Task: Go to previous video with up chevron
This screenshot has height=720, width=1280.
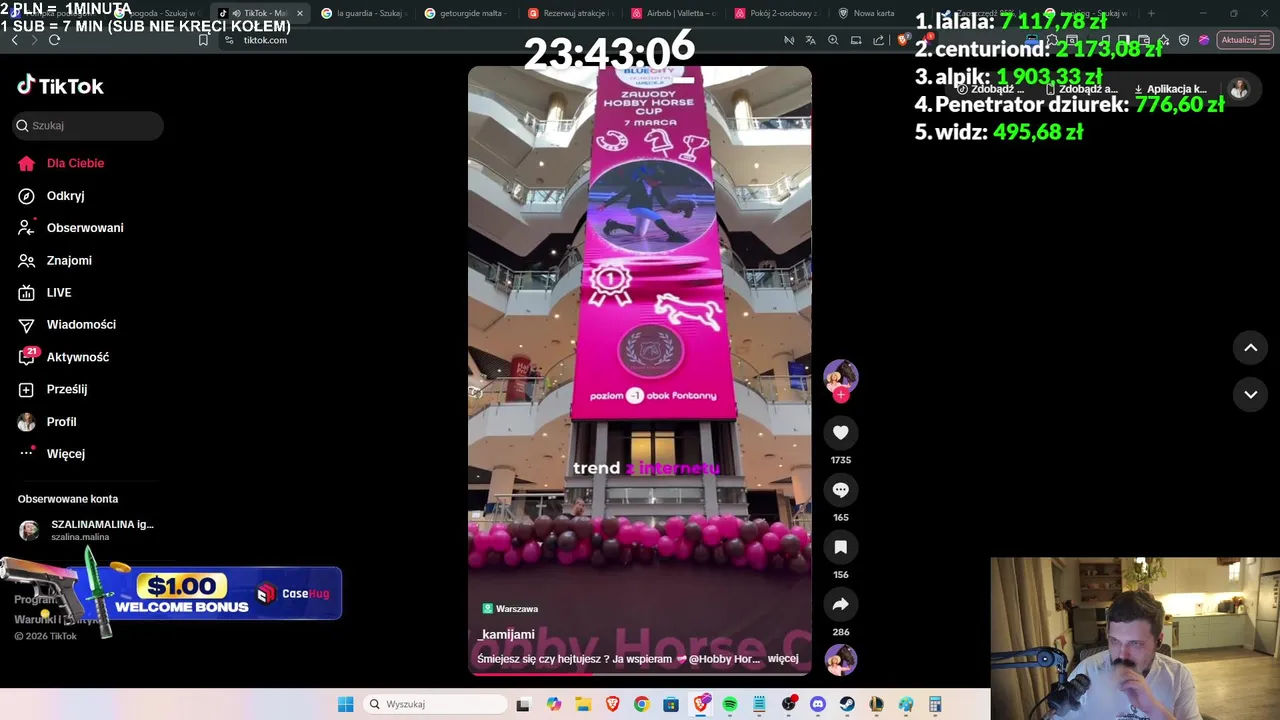Action: tap(1250, 347)
